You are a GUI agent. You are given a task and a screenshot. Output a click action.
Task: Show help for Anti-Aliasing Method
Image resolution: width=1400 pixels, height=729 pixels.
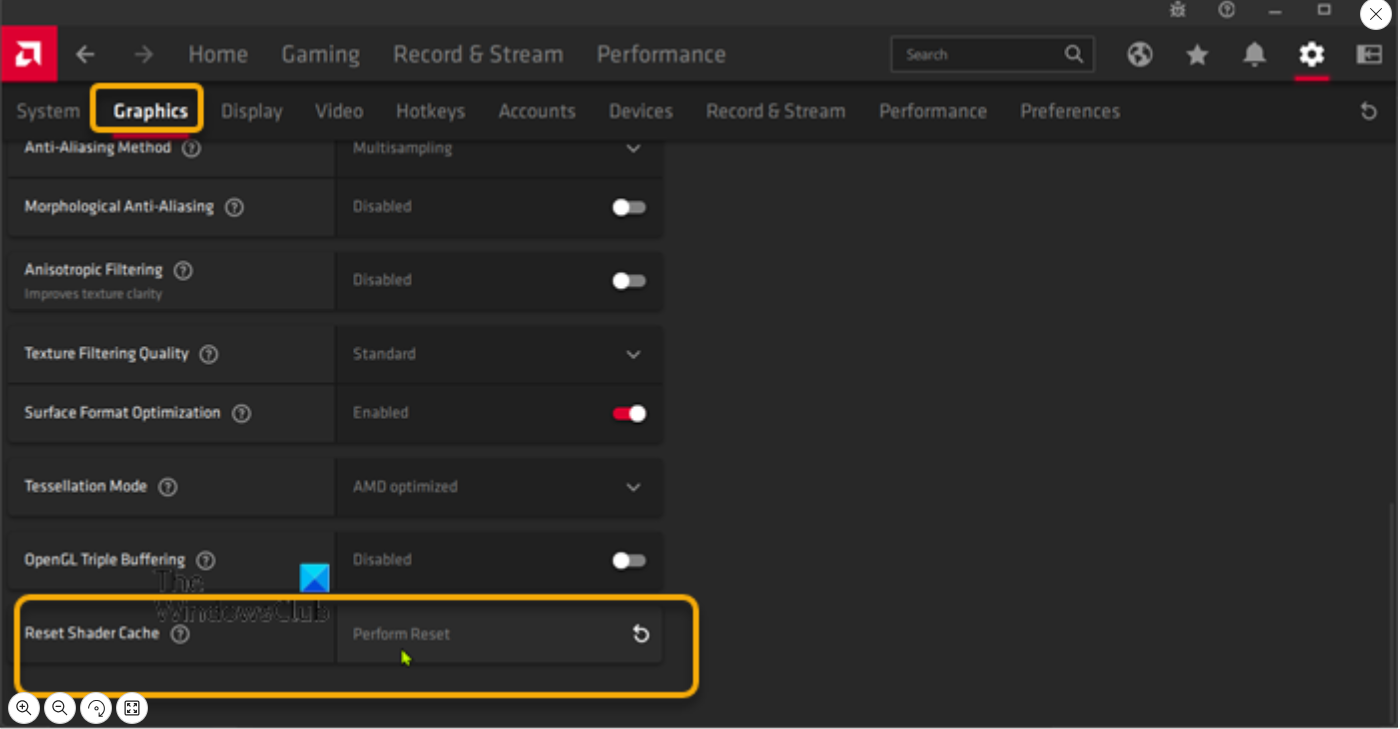pos(192,148)
